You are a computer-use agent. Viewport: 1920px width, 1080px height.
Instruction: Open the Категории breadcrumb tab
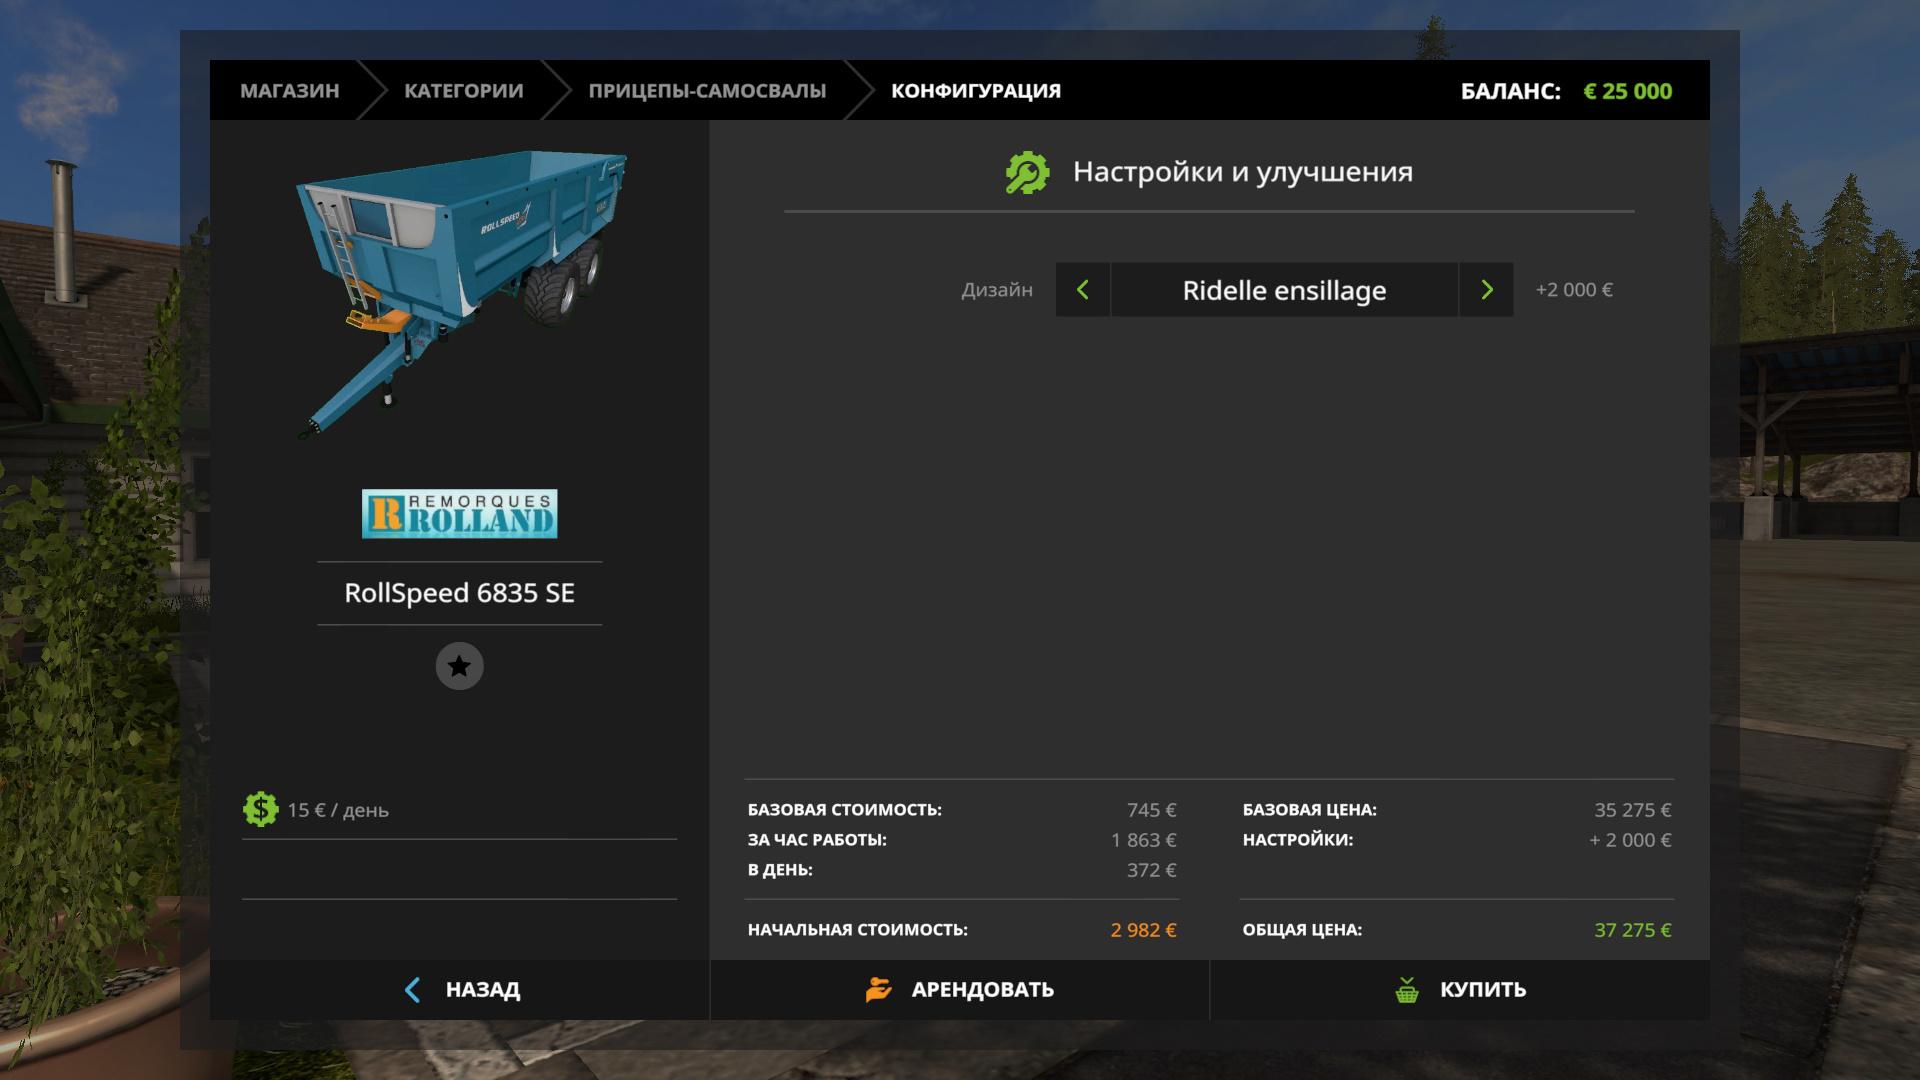pos(463,91)
